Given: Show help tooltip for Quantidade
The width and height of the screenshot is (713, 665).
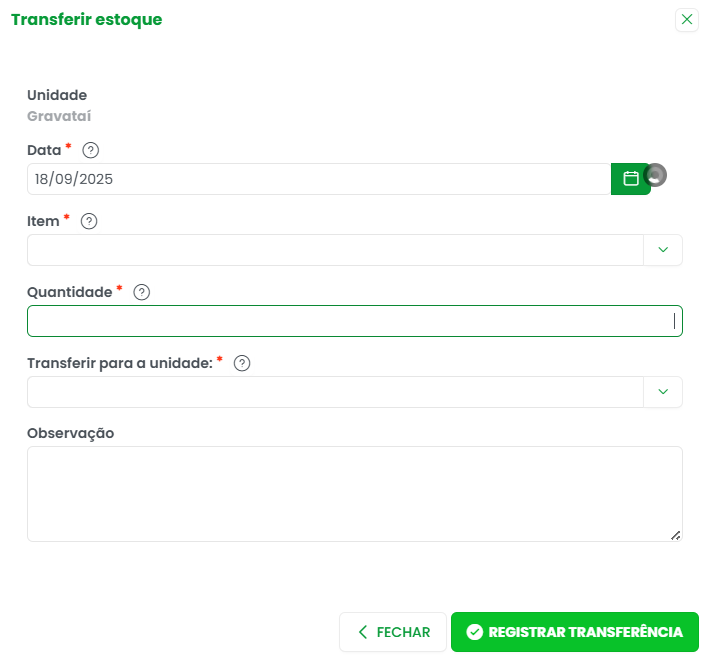Looking at the screenshot, I should click(141, 292).
